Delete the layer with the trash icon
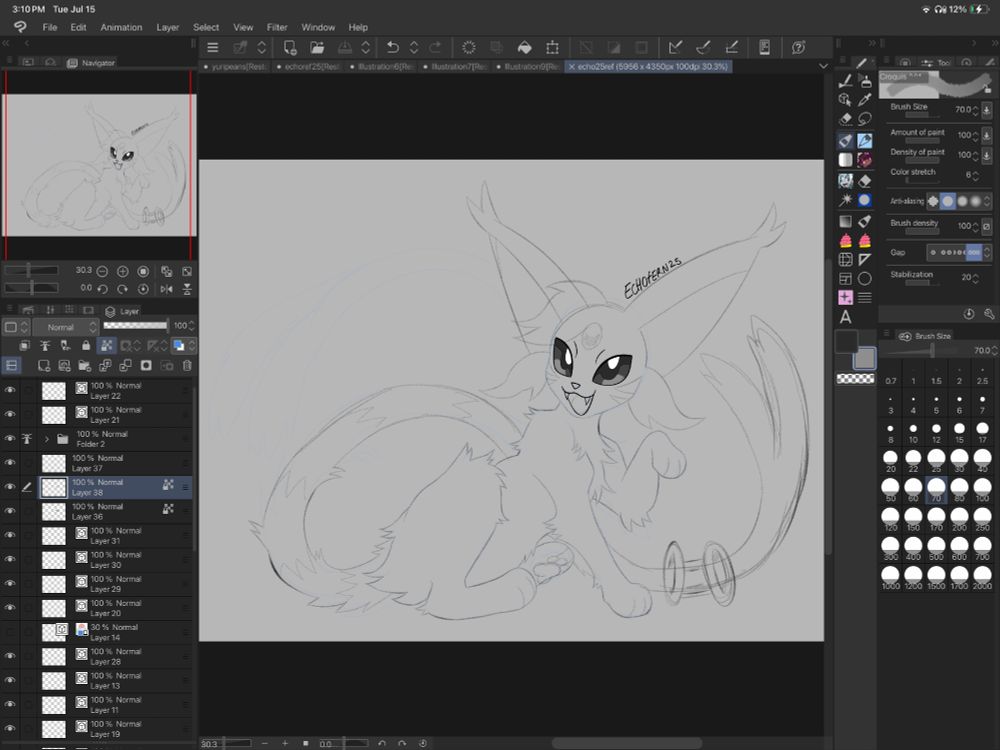Image resolution: width=1000 pixels, height=750 pixels. (187, 365)
